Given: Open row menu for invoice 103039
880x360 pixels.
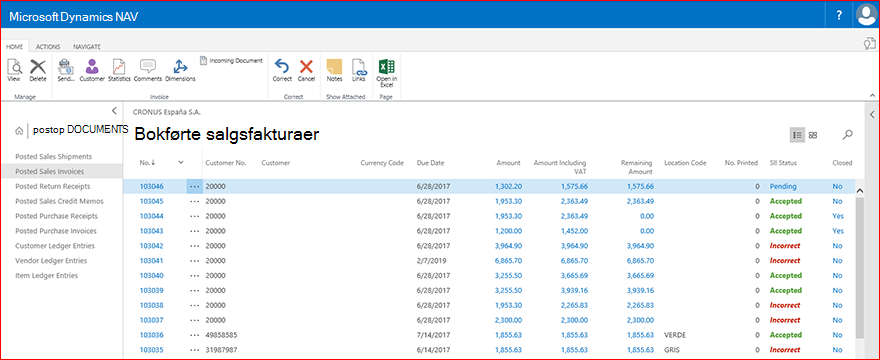Looking at the screenshot, I should pos(195,291).
